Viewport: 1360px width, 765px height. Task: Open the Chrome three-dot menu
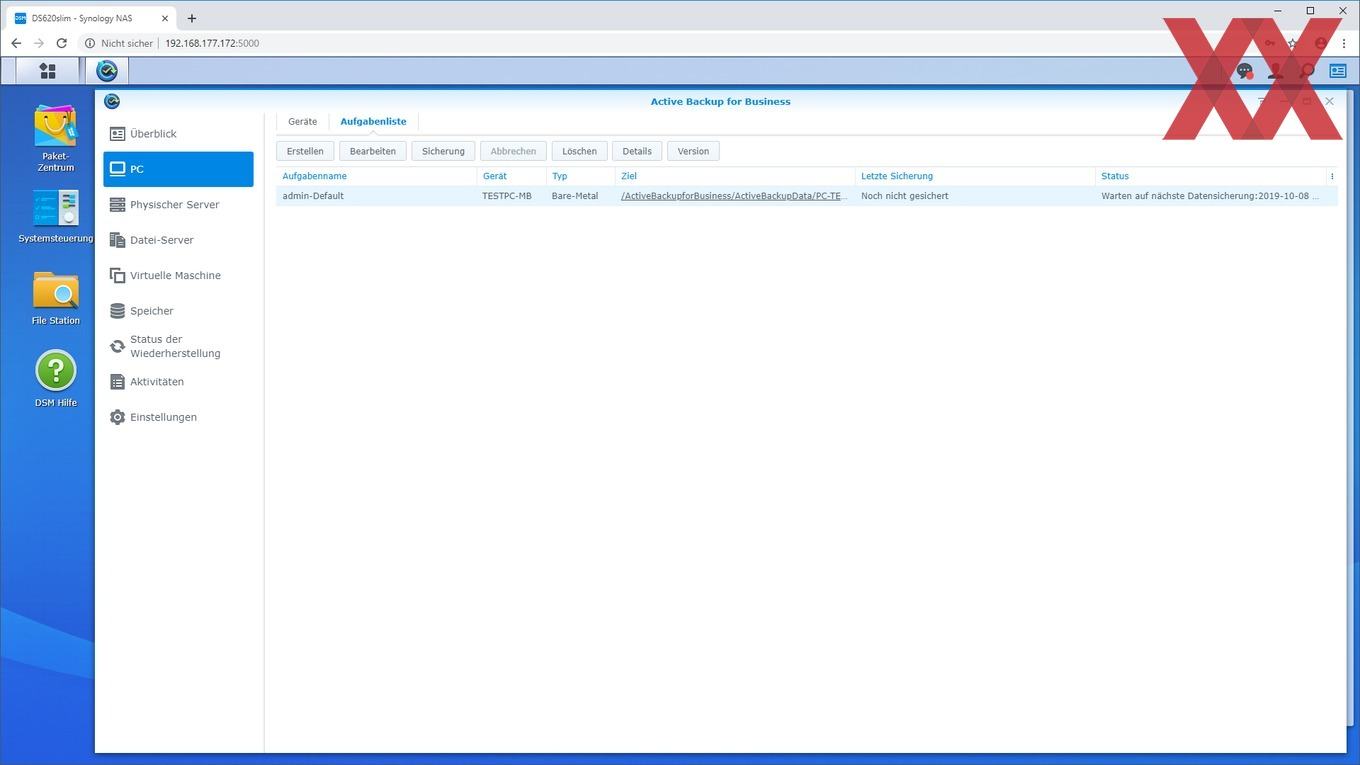pos(1344,43)
